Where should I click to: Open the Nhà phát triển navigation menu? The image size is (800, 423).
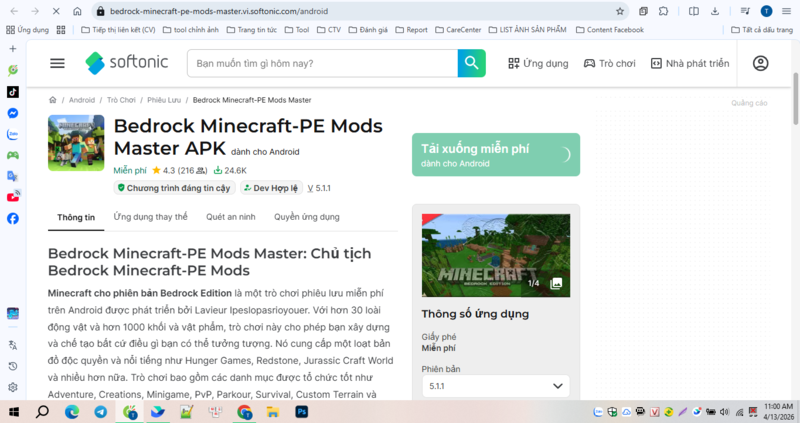pos(690,63)
